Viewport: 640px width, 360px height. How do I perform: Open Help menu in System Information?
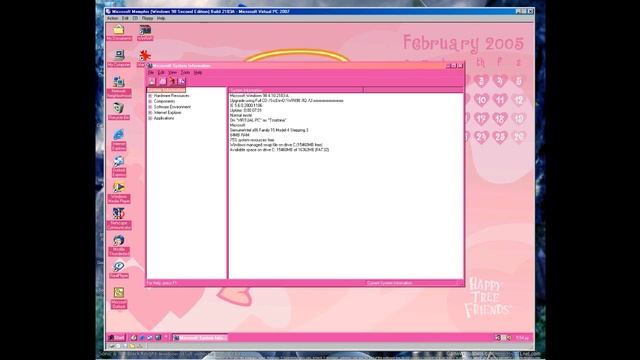(198, 73)
